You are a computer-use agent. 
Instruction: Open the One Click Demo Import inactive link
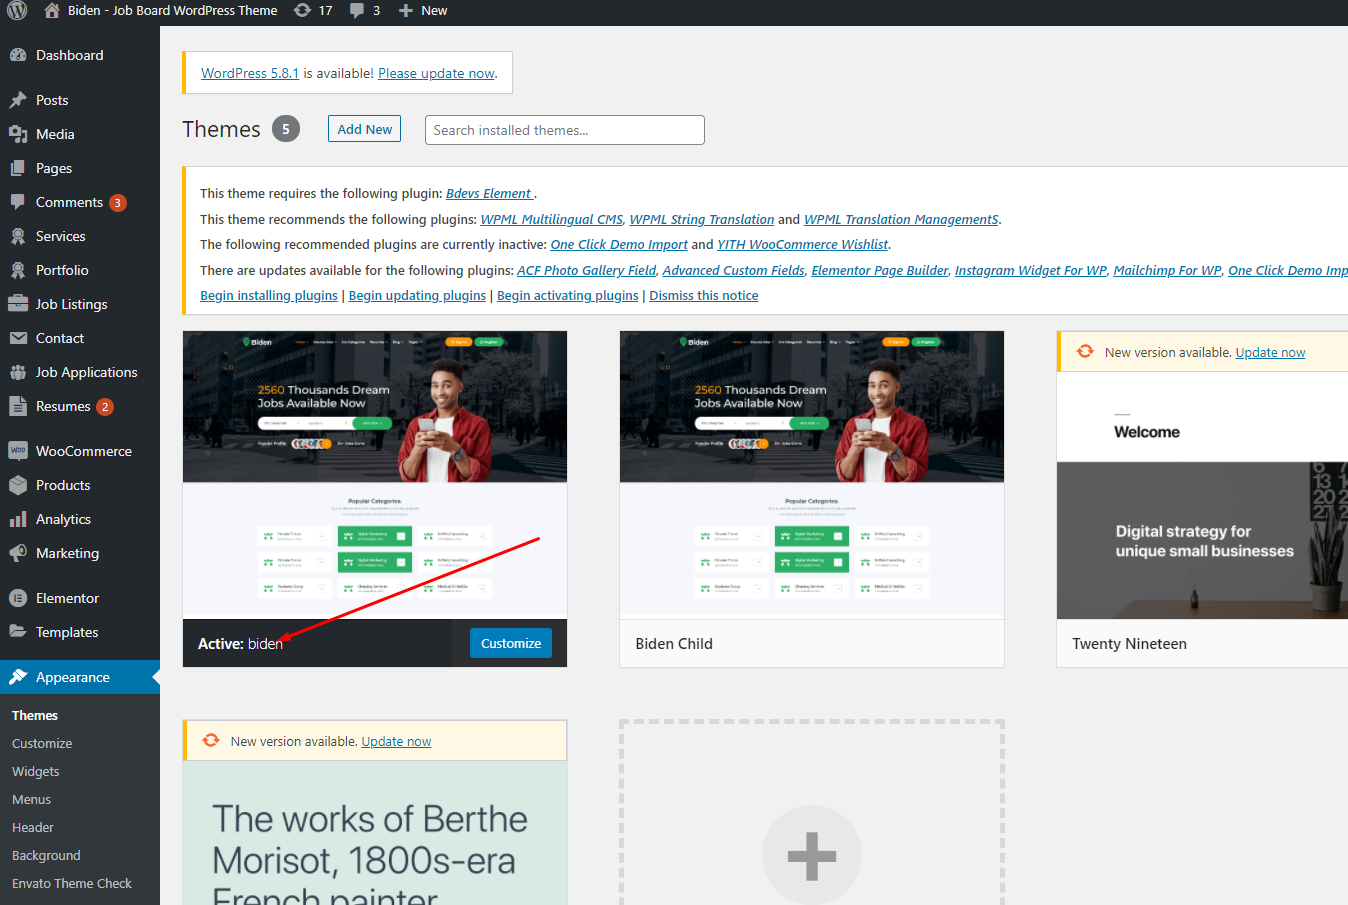[619, 244]
